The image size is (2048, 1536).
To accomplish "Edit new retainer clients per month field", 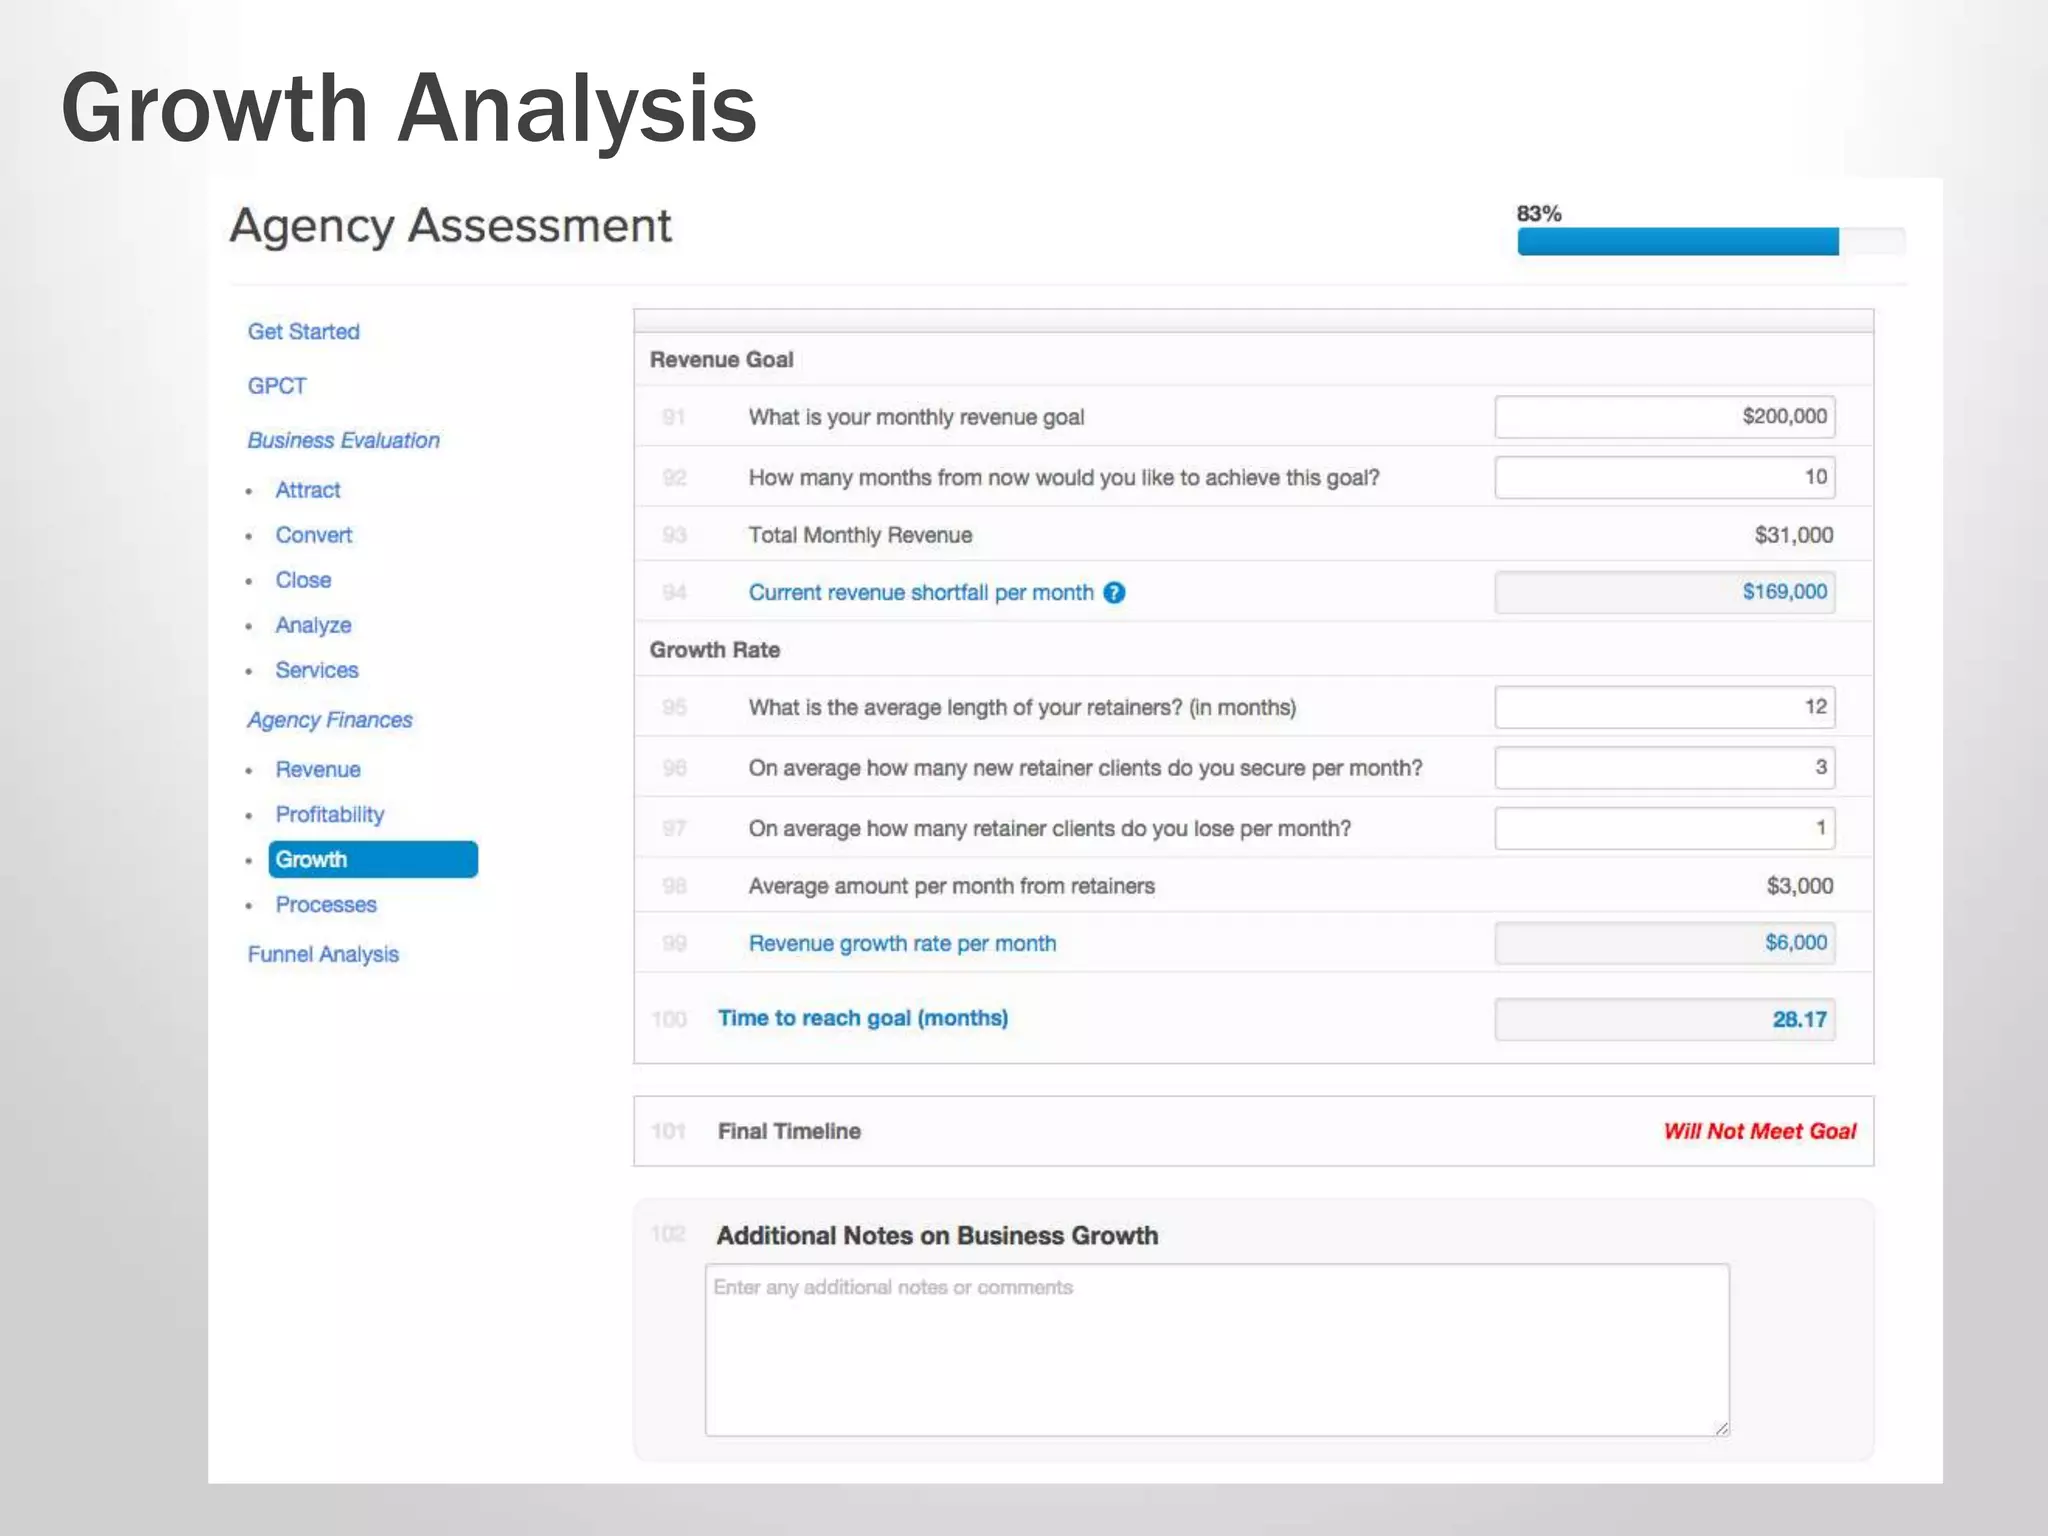I will tap(1665, 767).
